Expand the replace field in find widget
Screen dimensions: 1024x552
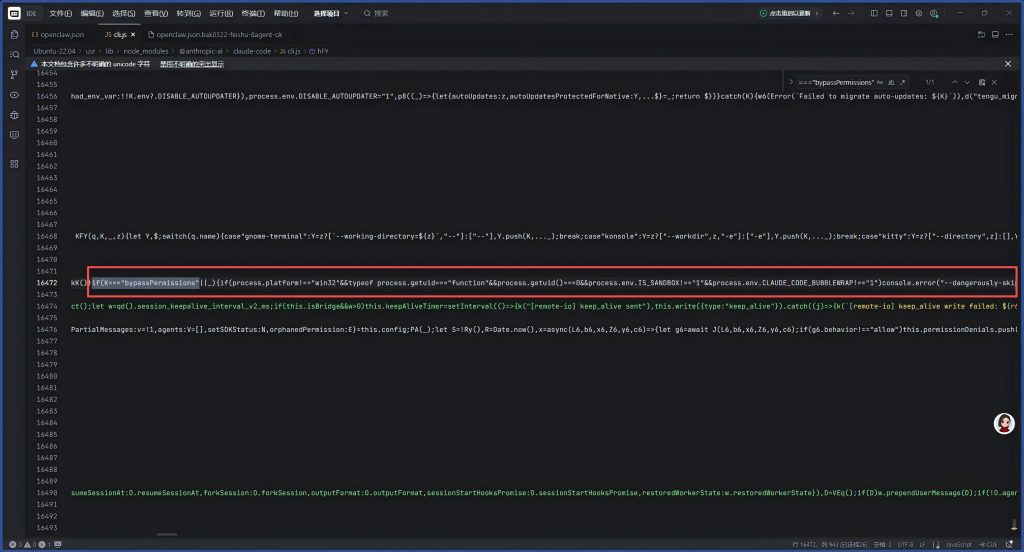click(792, 81)
